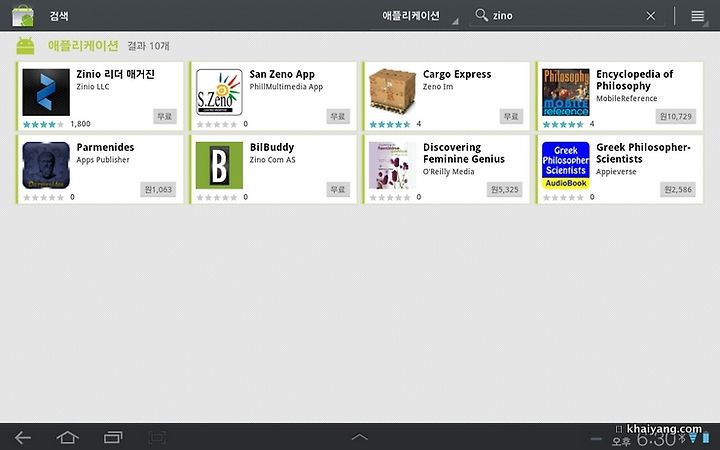Tap the system Home button
Screen dimensions: 720x450
67,437
